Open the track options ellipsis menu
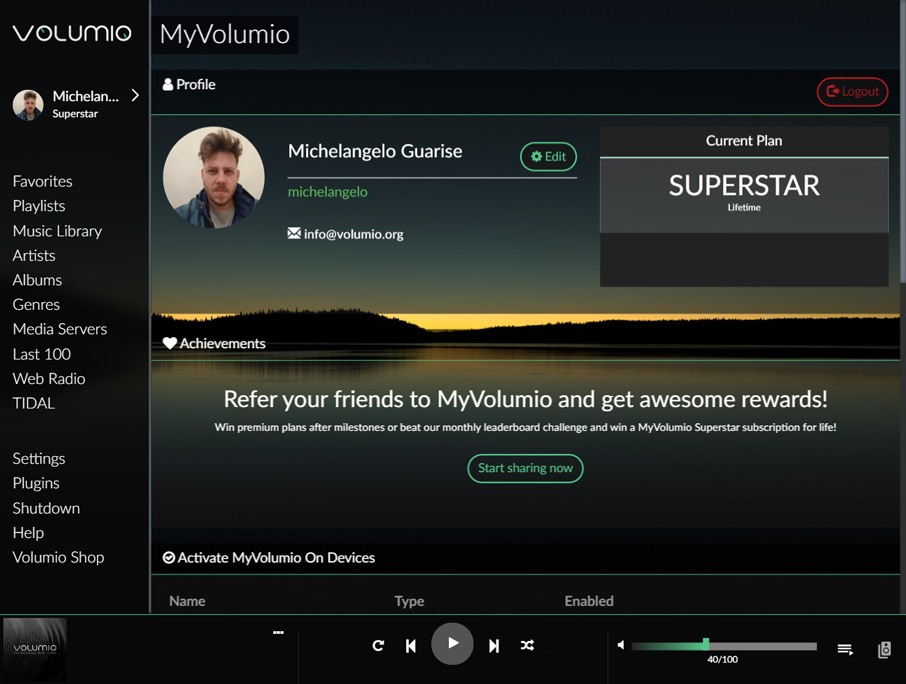 pos(278,632)
